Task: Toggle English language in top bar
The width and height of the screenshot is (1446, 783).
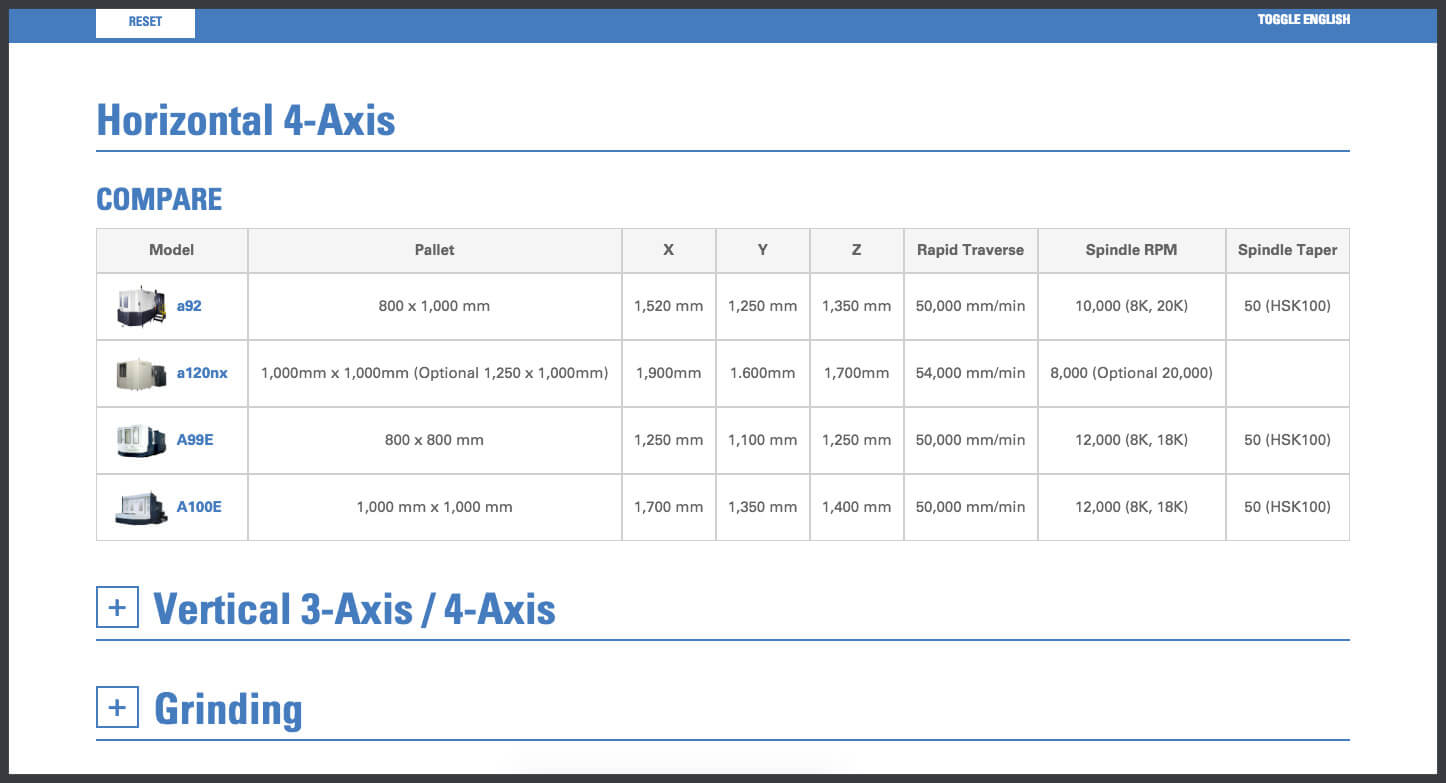Action: [1303, 20]
